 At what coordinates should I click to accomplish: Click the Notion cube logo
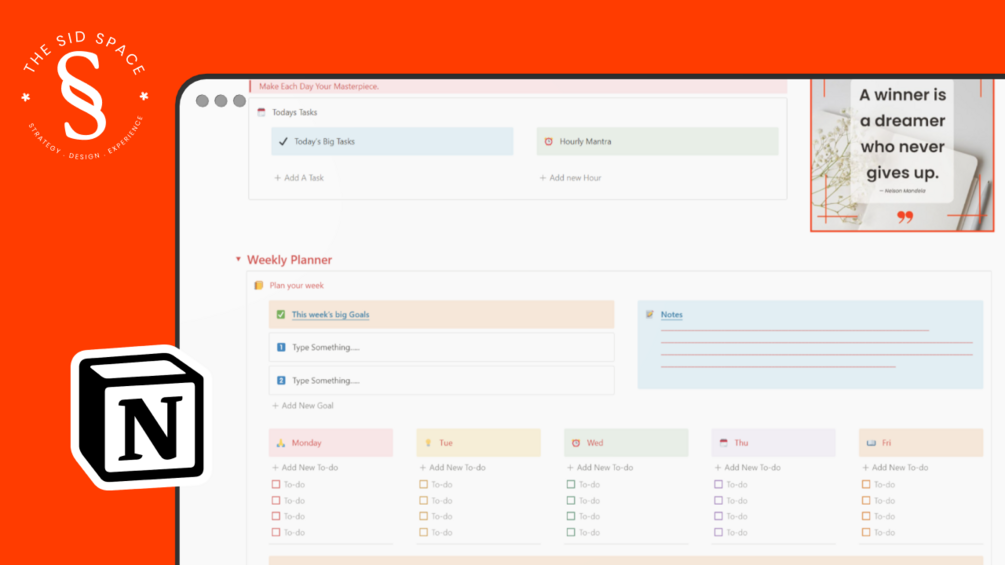(140, 417)
